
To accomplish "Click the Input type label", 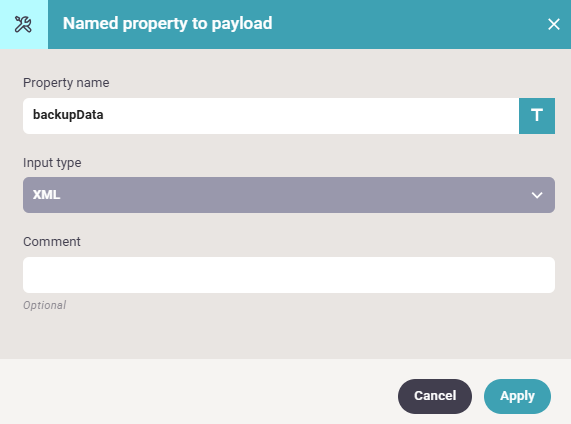I will [52, 163].
